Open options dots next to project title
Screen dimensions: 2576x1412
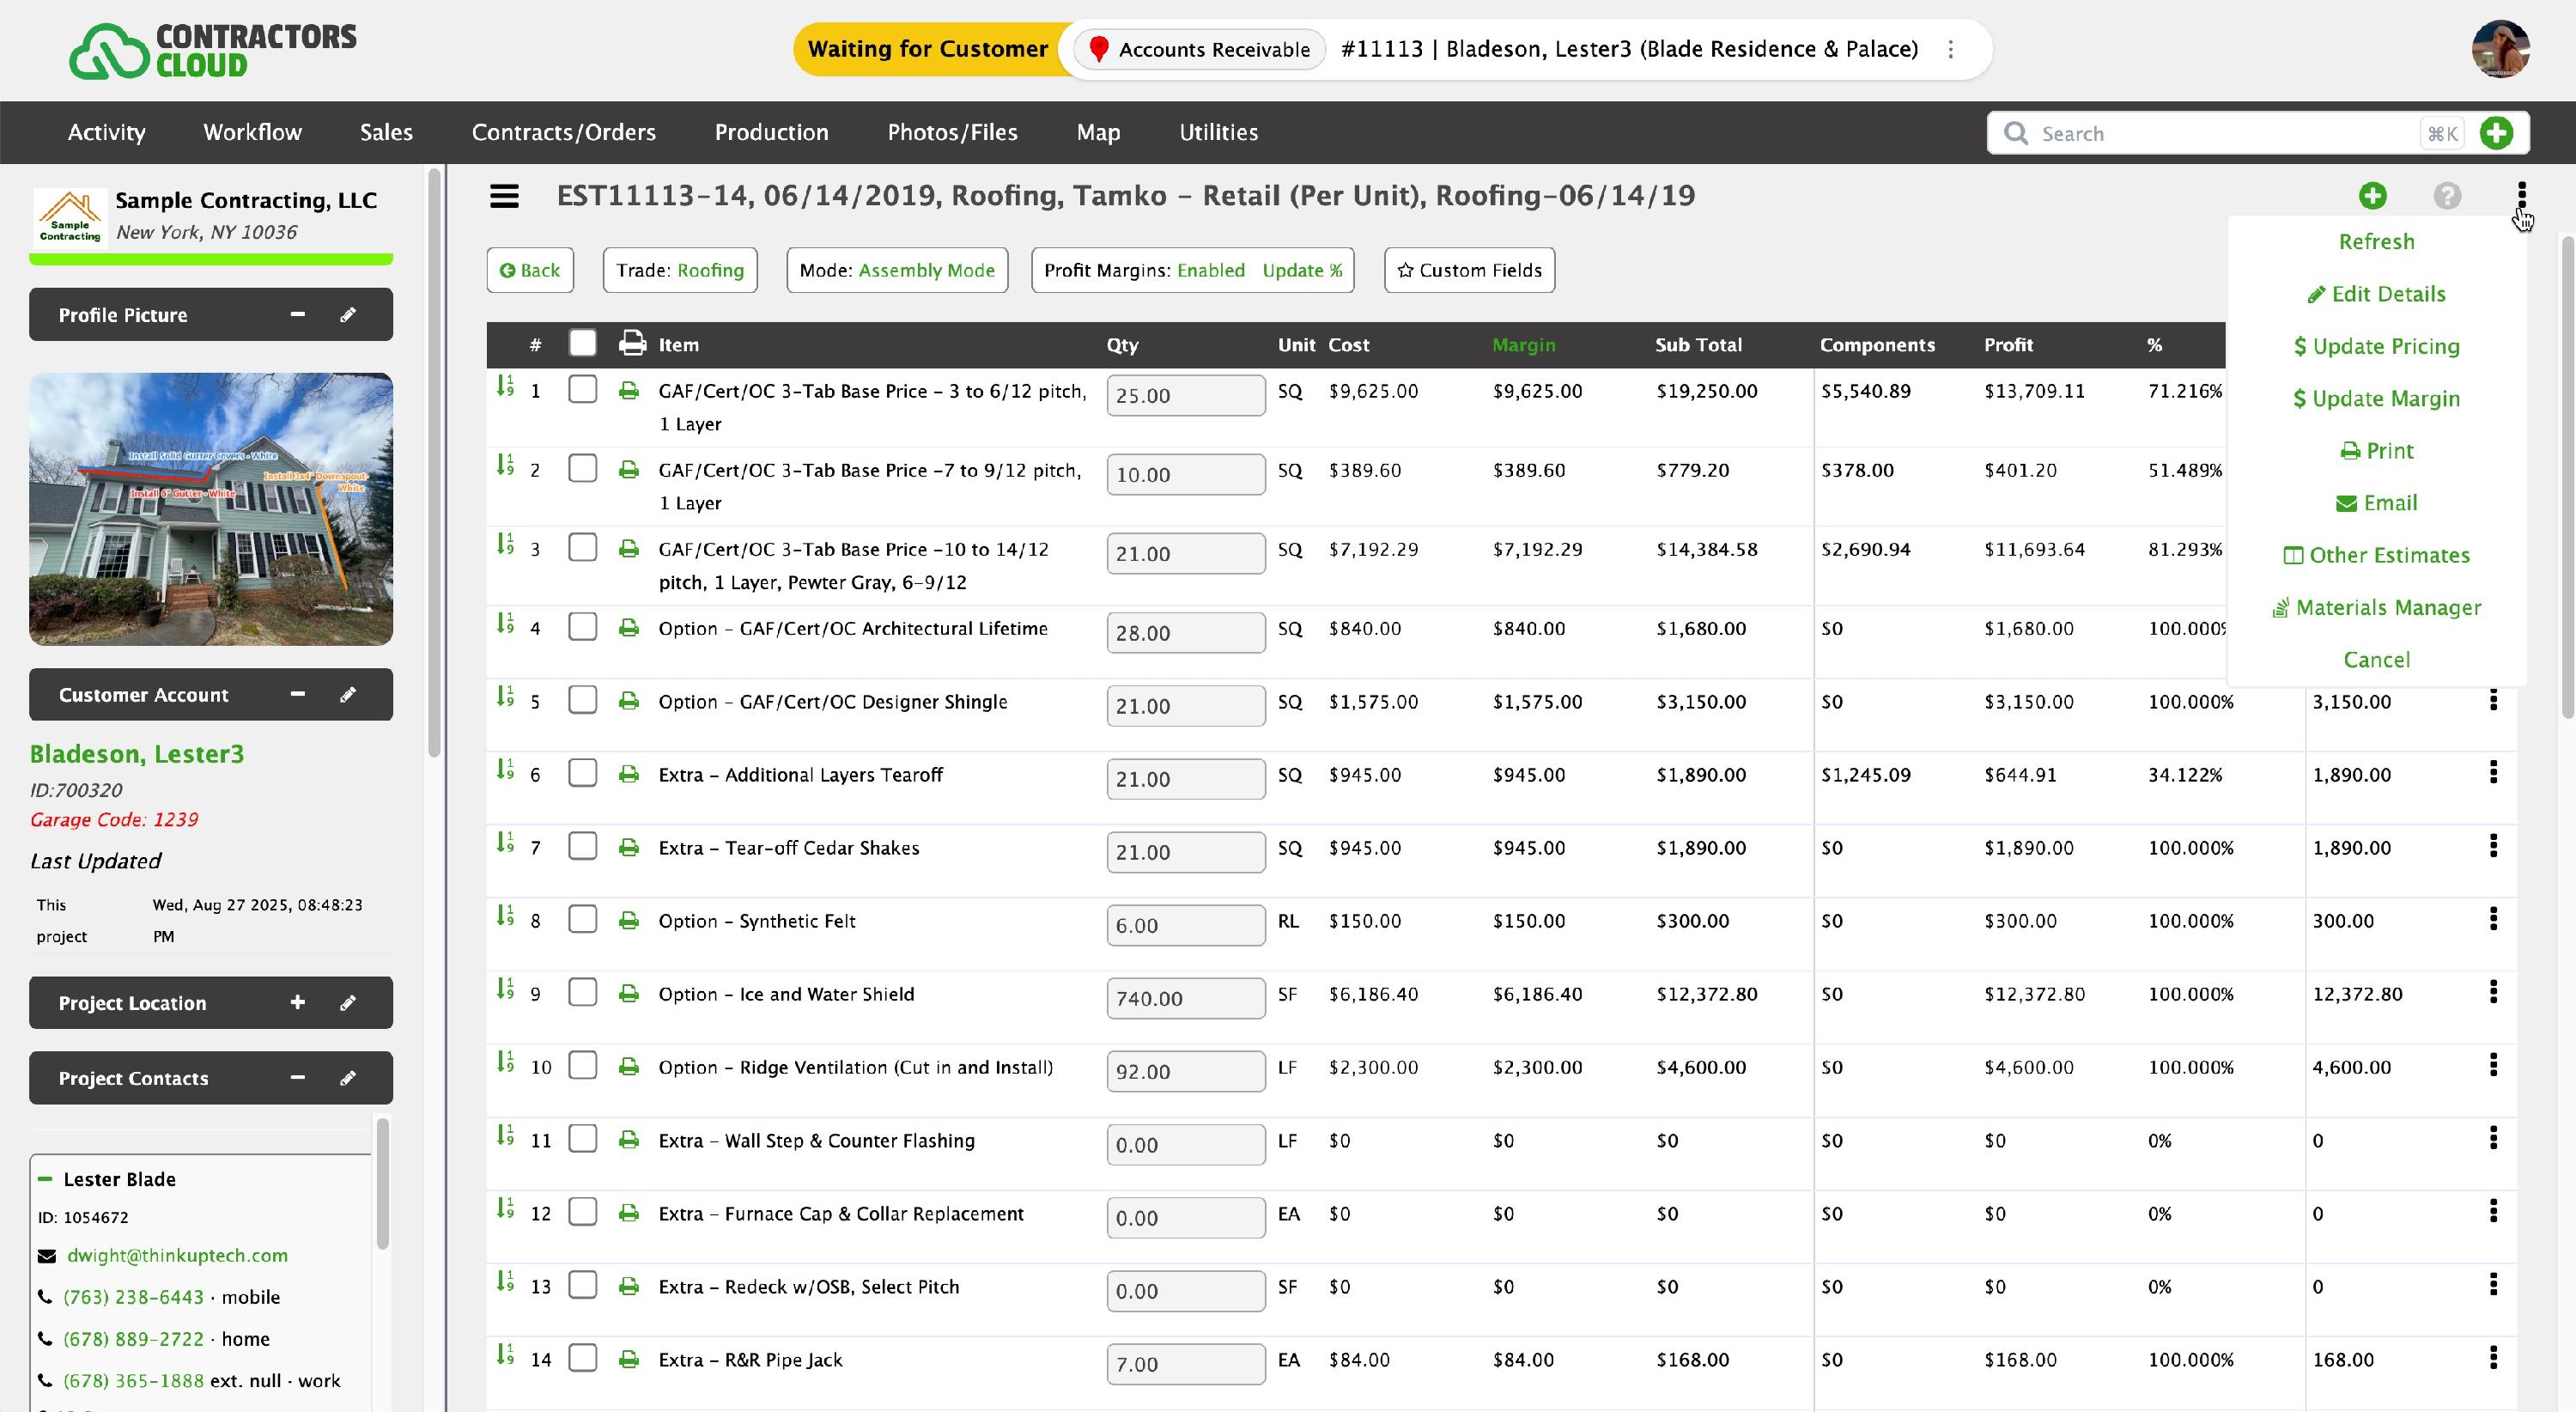point(1950,49)
